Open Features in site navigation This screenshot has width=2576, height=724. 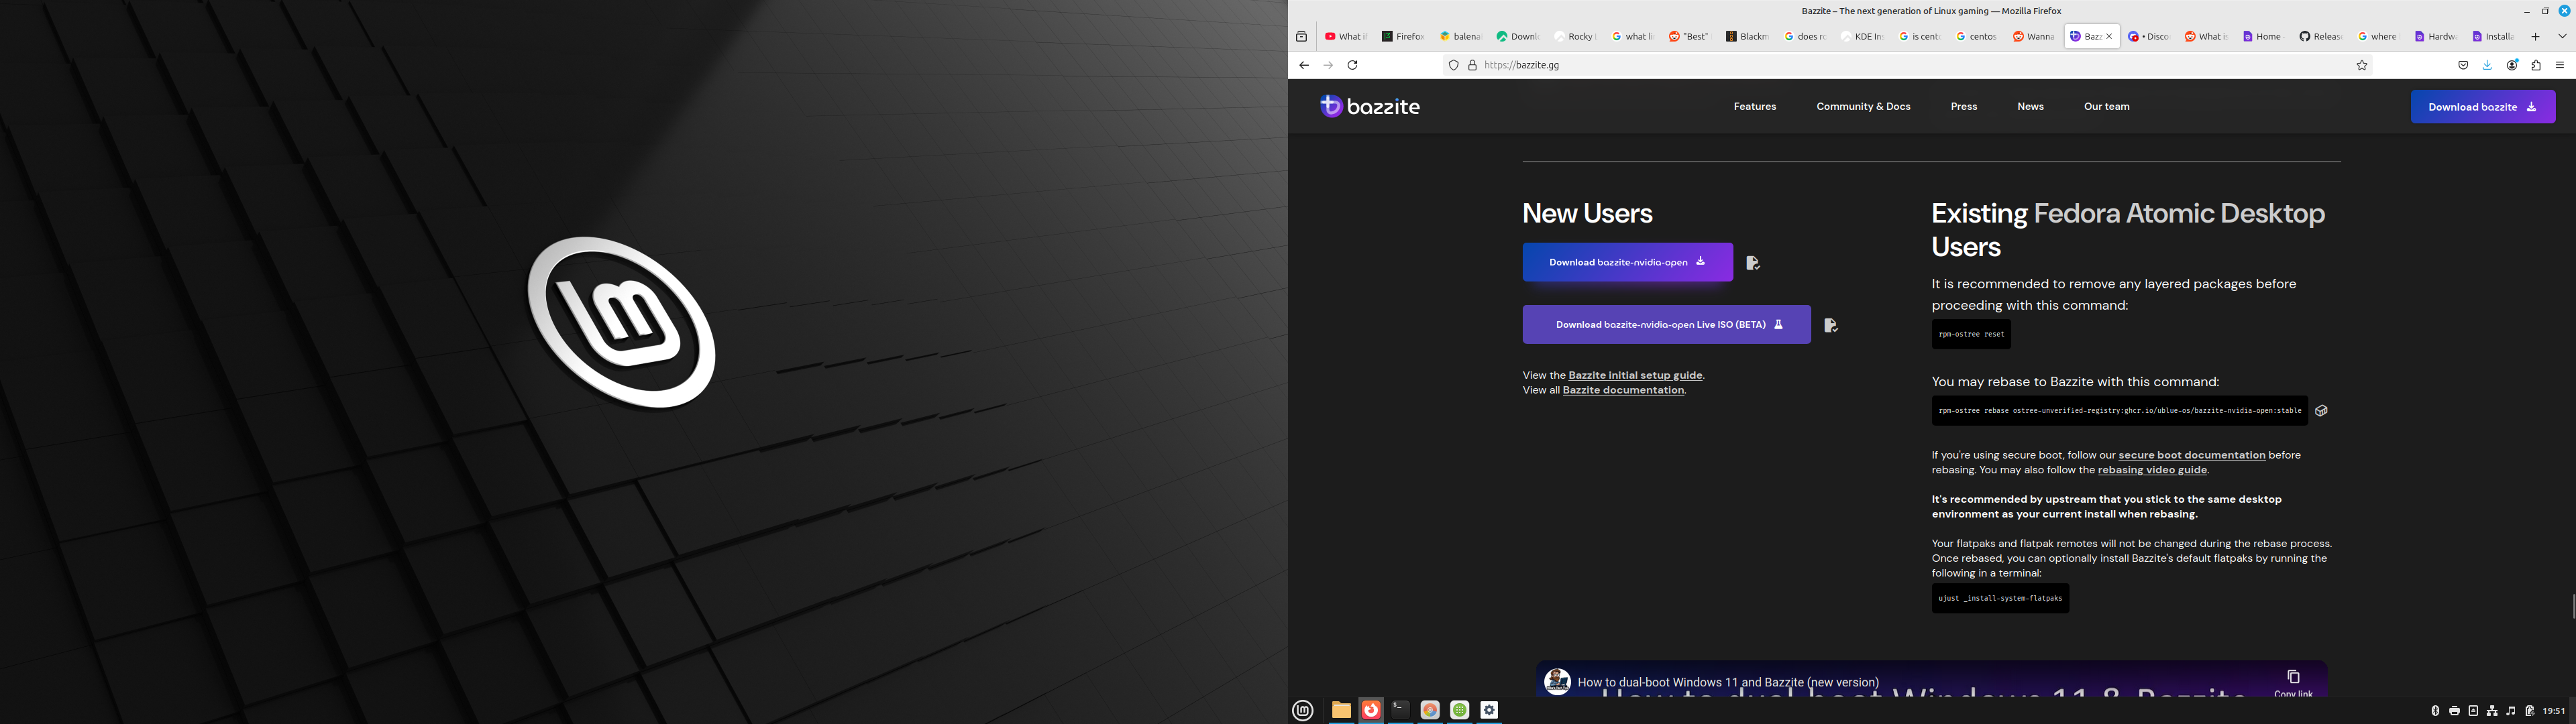(1755, 107)
